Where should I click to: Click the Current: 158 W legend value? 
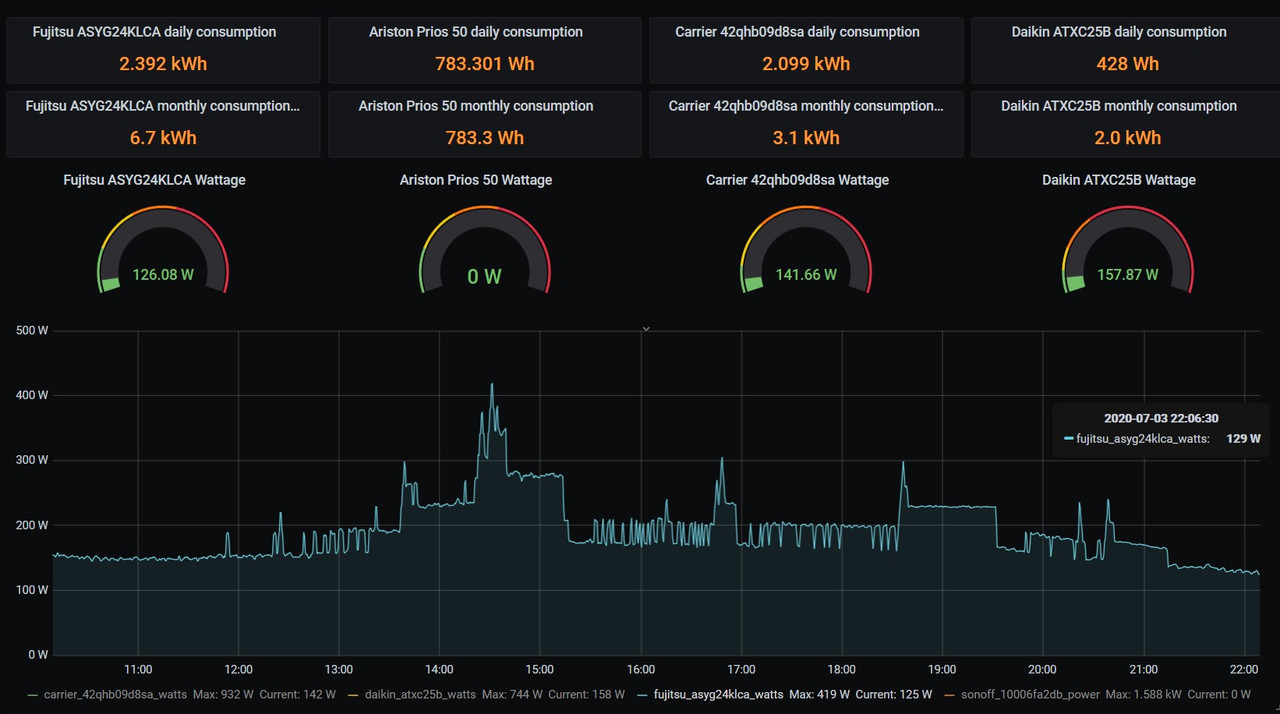tap(587, 694)
